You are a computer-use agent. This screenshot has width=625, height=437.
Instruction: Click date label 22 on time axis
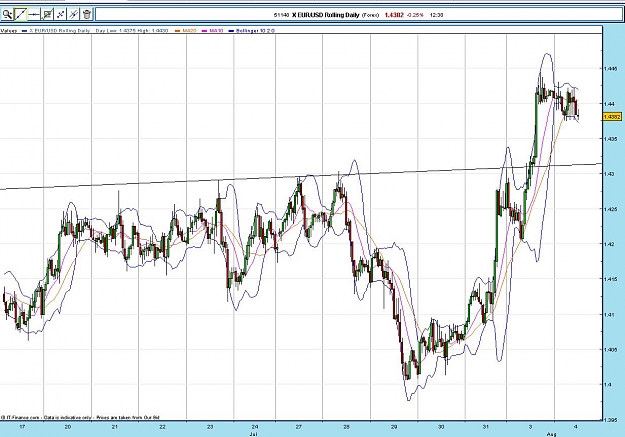coord(162,427)
